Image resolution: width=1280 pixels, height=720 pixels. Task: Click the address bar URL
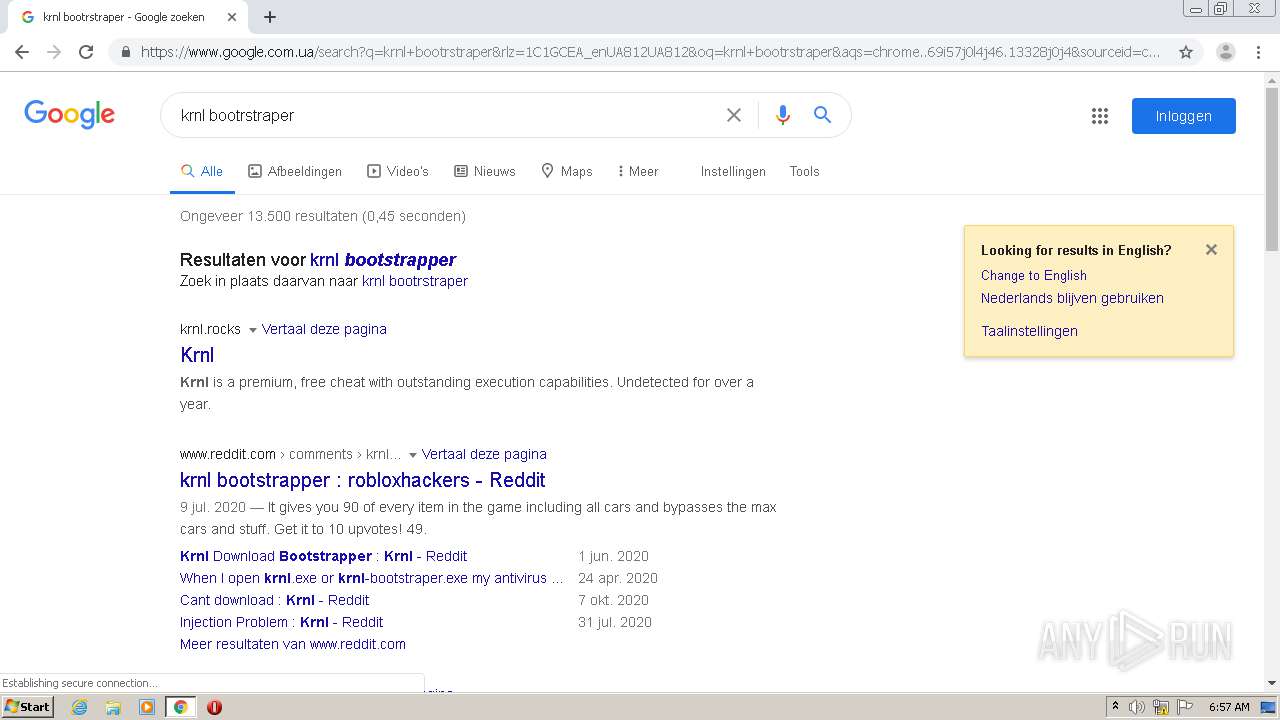(650, 52)
